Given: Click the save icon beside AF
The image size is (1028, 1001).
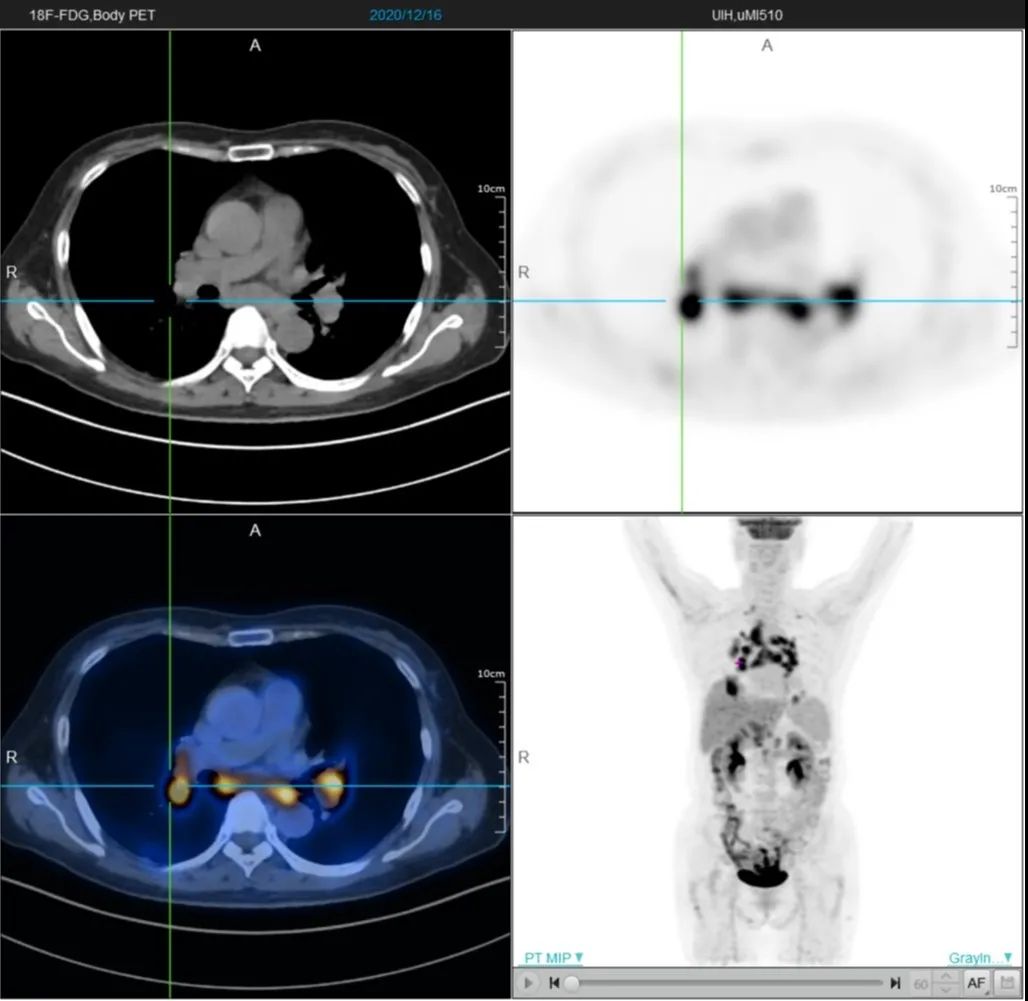Looking at the screenshot, I should pyautogui.click(x=1005, y=983).
